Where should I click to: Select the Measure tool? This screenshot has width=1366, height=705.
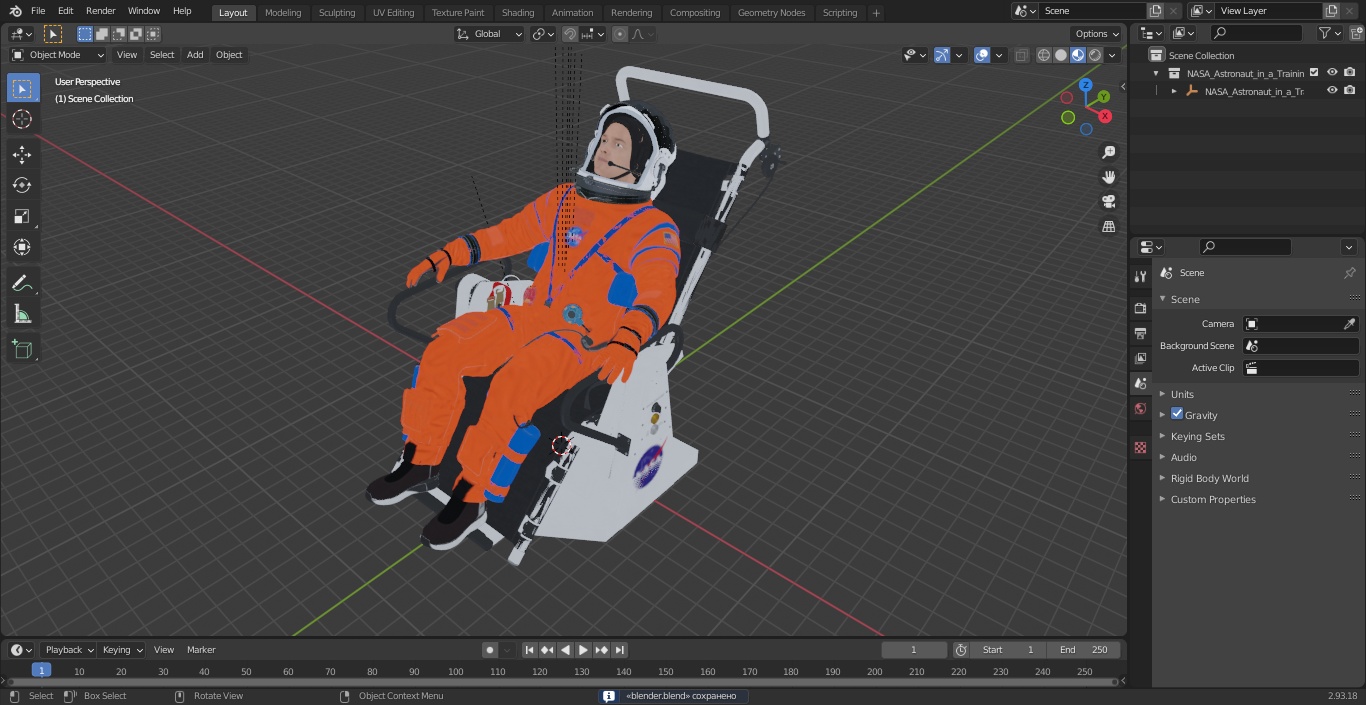pos(22,314)
